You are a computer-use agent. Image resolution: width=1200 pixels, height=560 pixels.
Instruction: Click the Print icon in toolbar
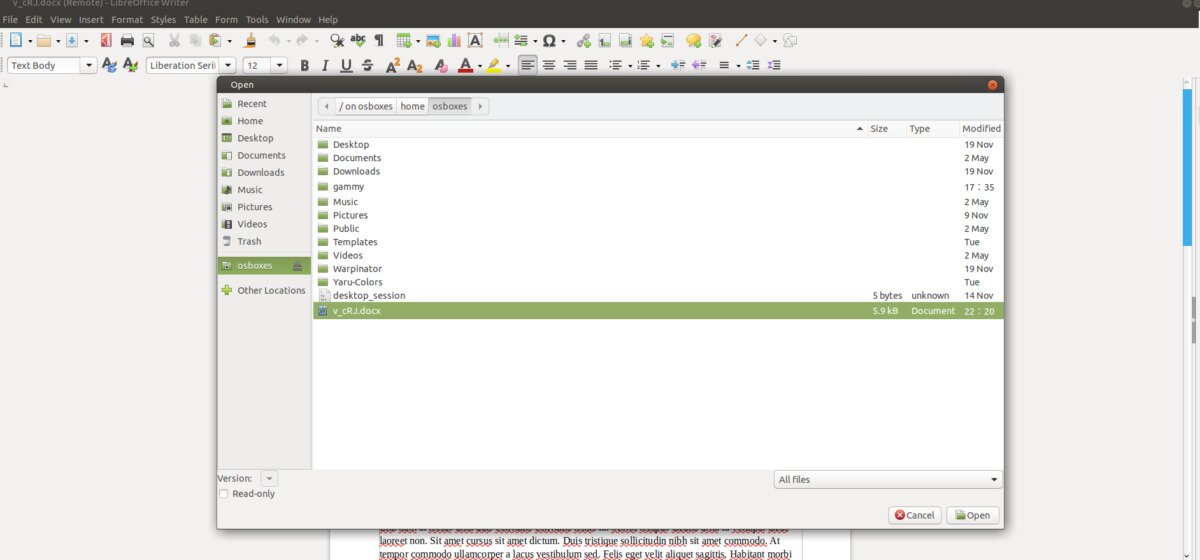(127, 41)
